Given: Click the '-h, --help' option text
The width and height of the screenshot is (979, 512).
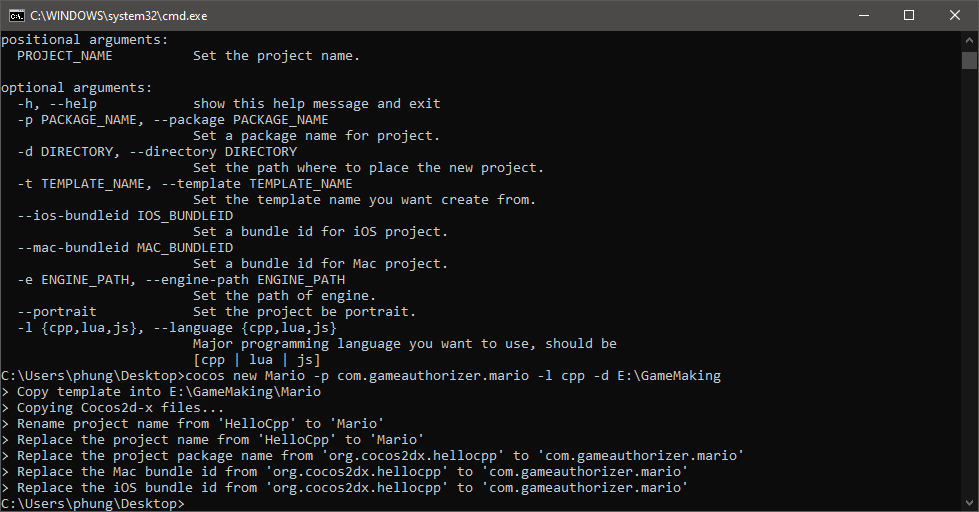Looking at the screenshot, I should [x=57, y=104].
